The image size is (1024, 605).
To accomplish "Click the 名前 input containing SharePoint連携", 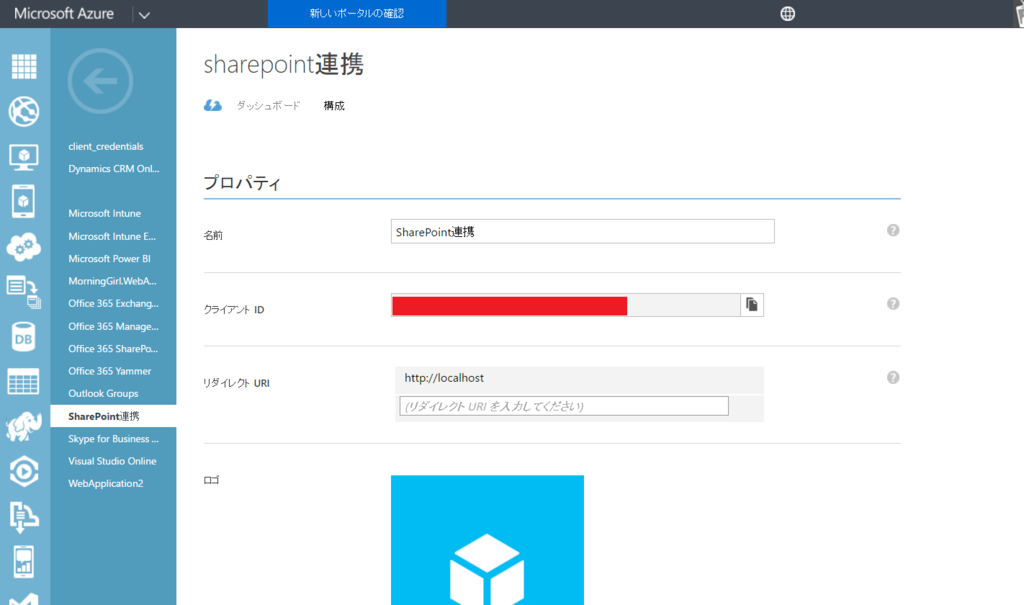I will click(x=583, y=231).
